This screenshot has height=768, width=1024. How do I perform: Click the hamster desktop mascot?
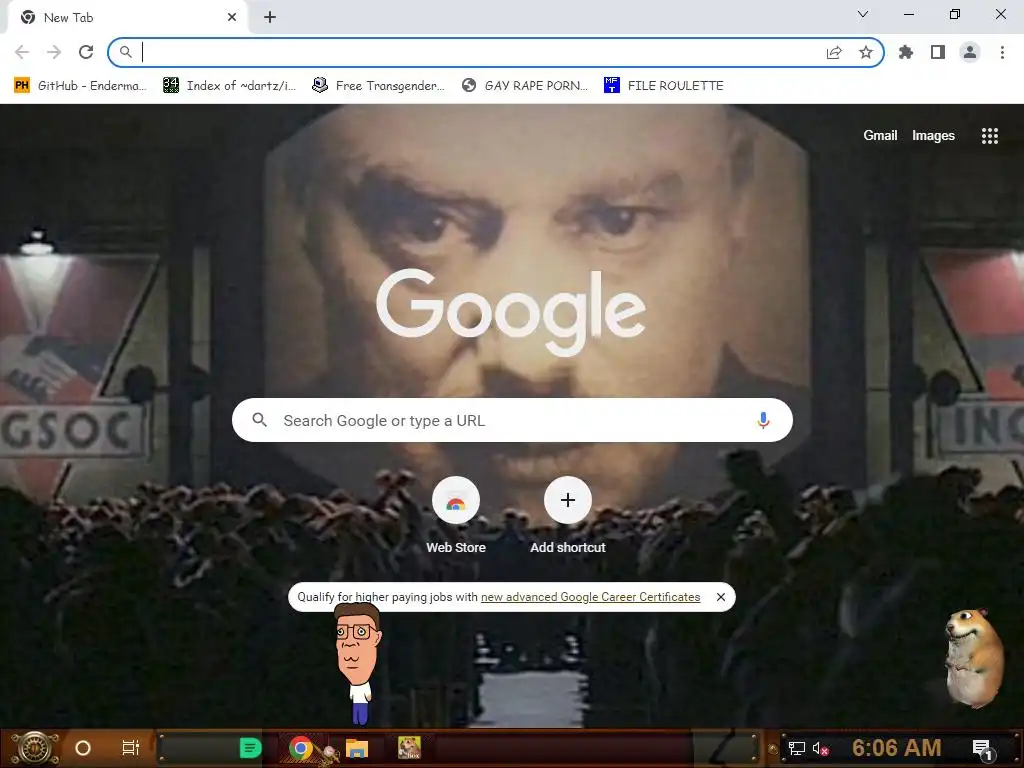(x=974, y=658)
